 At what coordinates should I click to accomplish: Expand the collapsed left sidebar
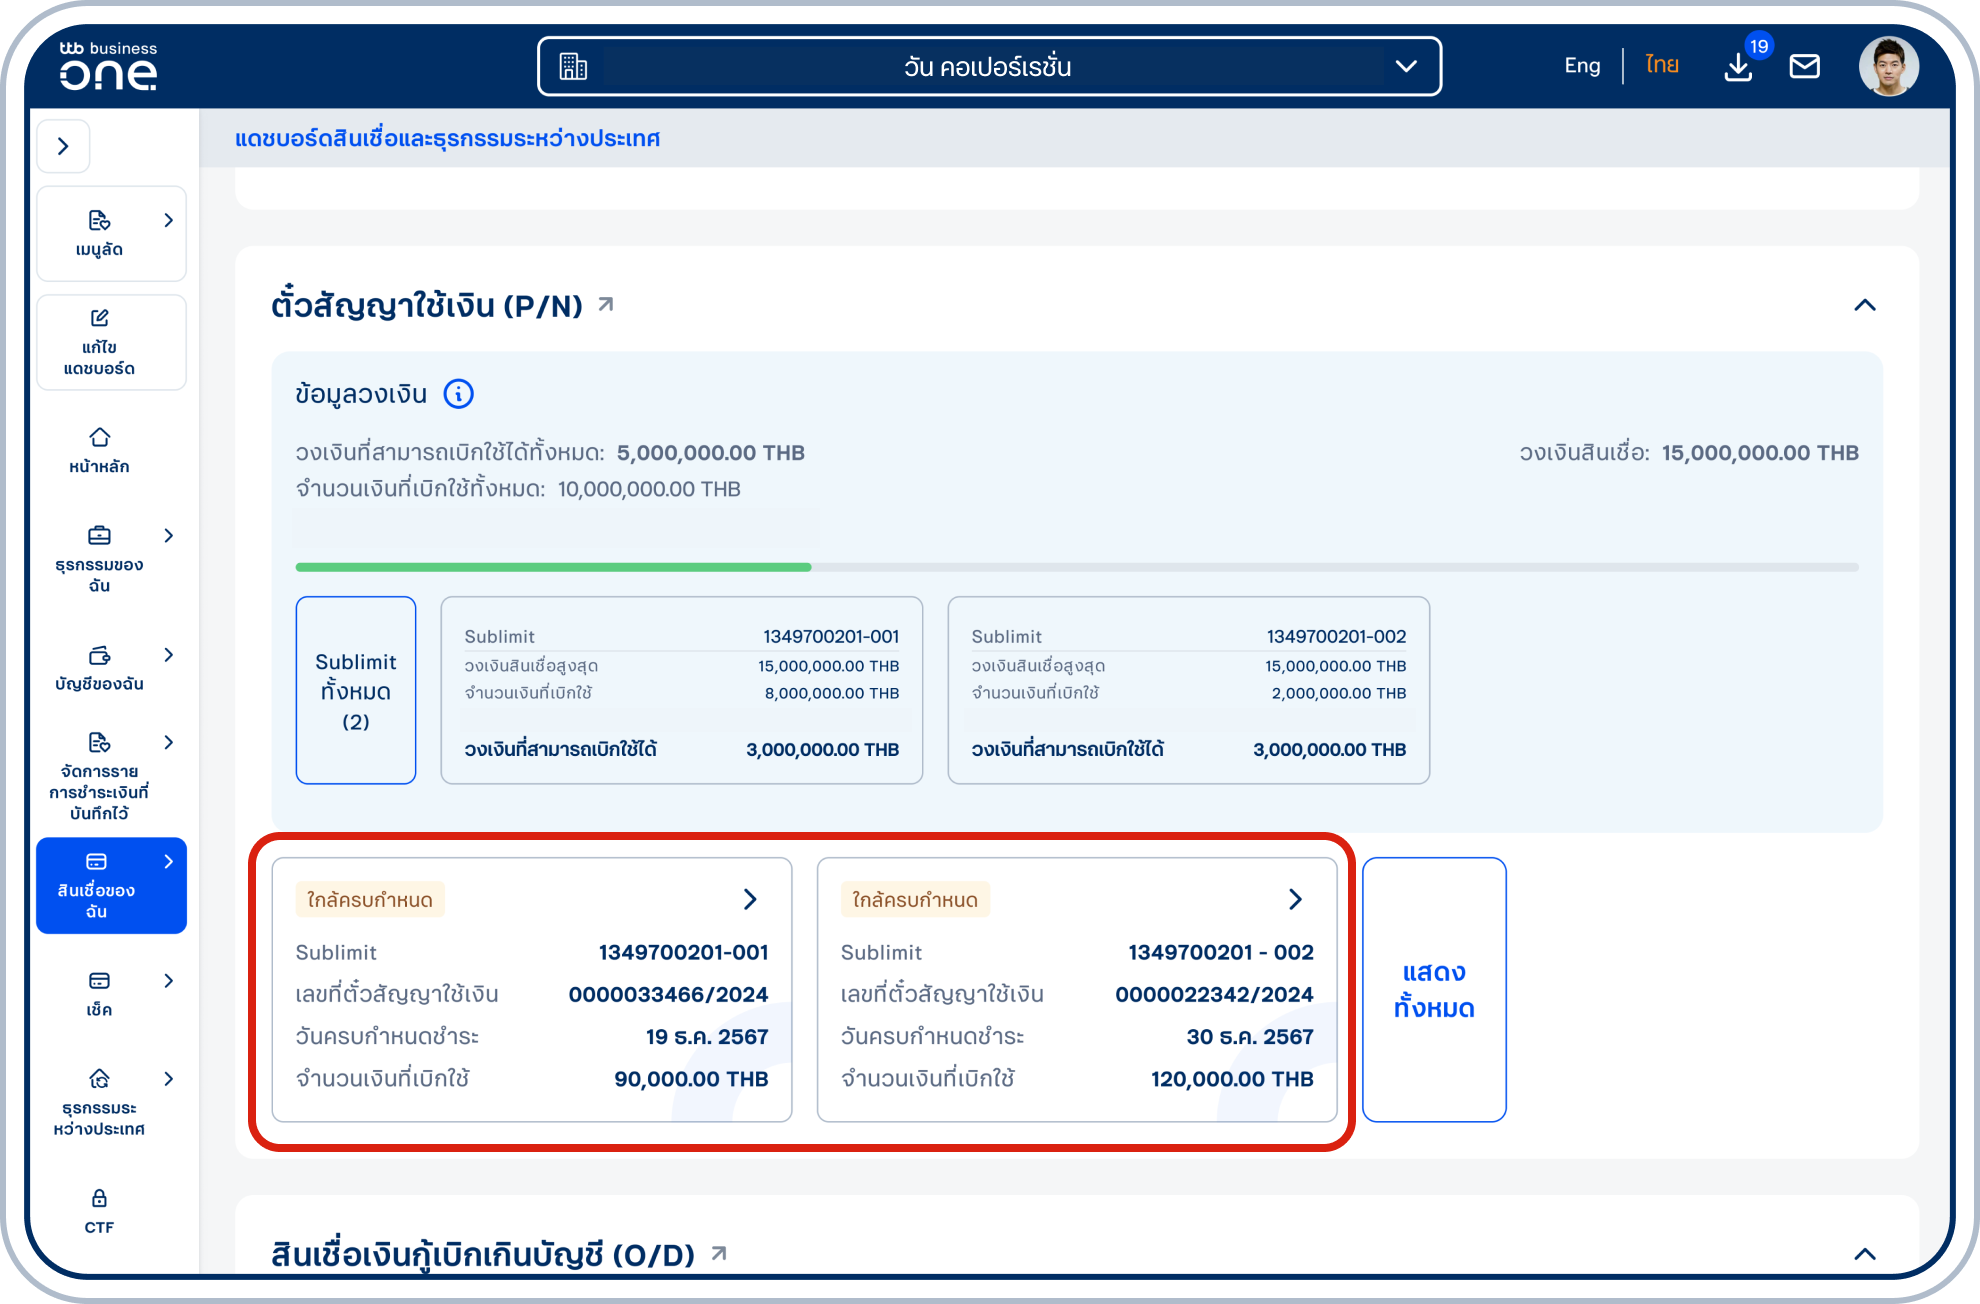(64, 146)
